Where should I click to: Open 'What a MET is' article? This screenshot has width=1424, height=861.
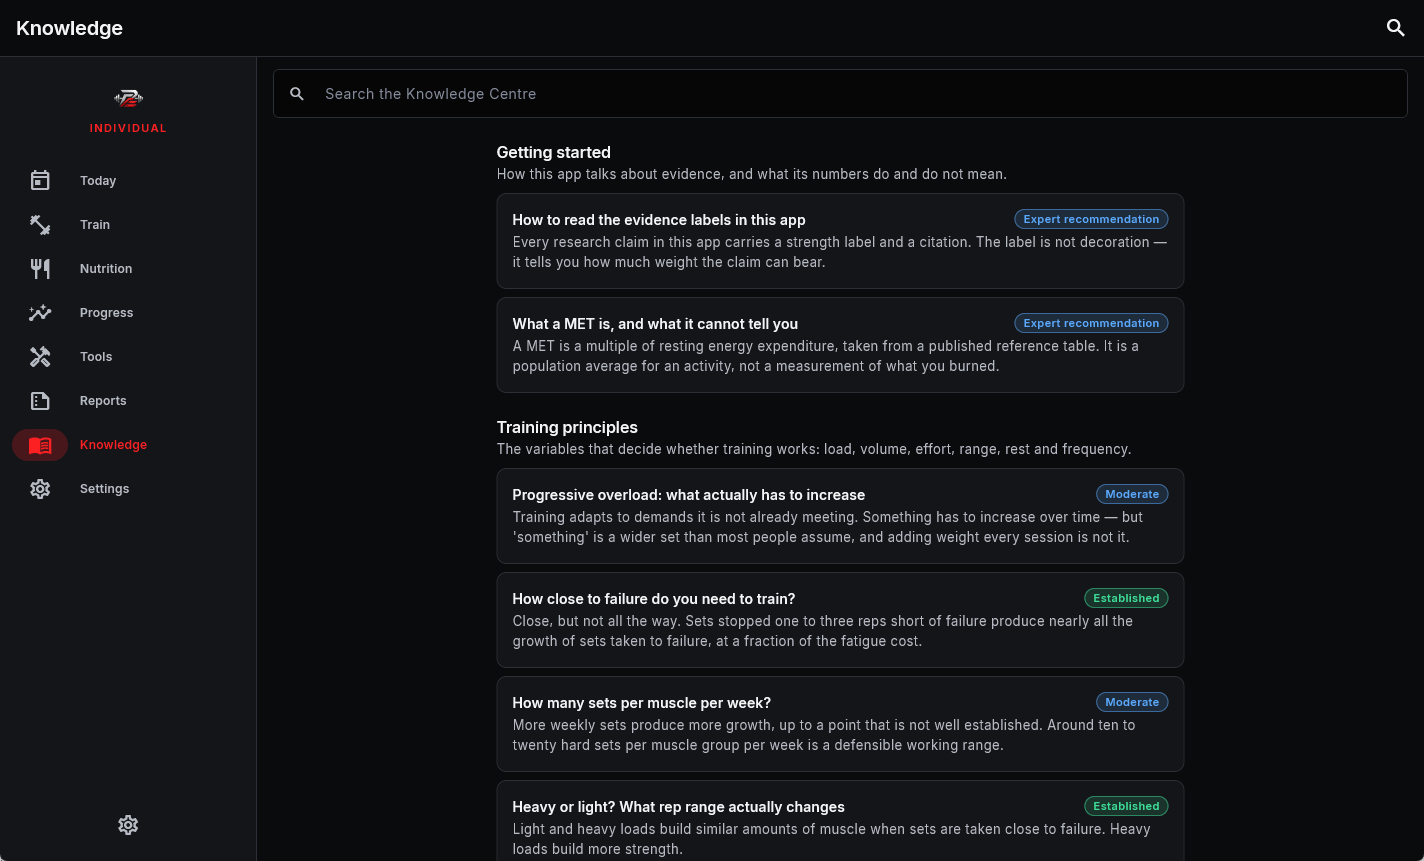(x=840, y=345)
